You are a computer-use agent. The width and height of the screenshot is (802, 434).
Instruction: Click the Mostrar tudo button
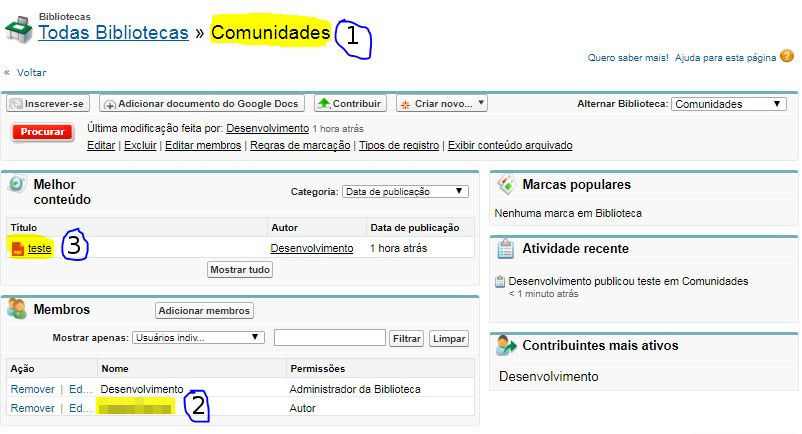click(x=240, y=269)
